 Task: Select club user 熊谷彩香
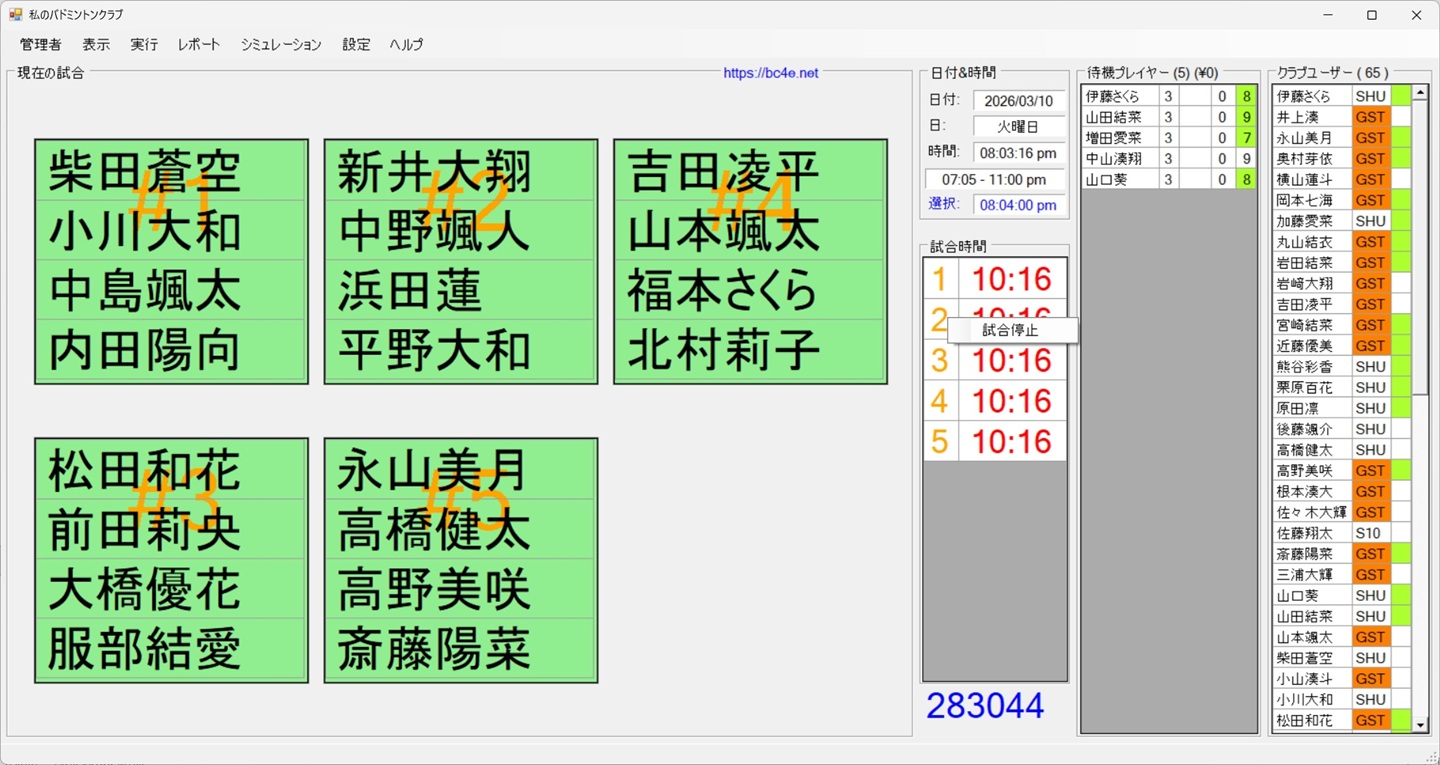pyautogui.click(x=1312, y=367)
